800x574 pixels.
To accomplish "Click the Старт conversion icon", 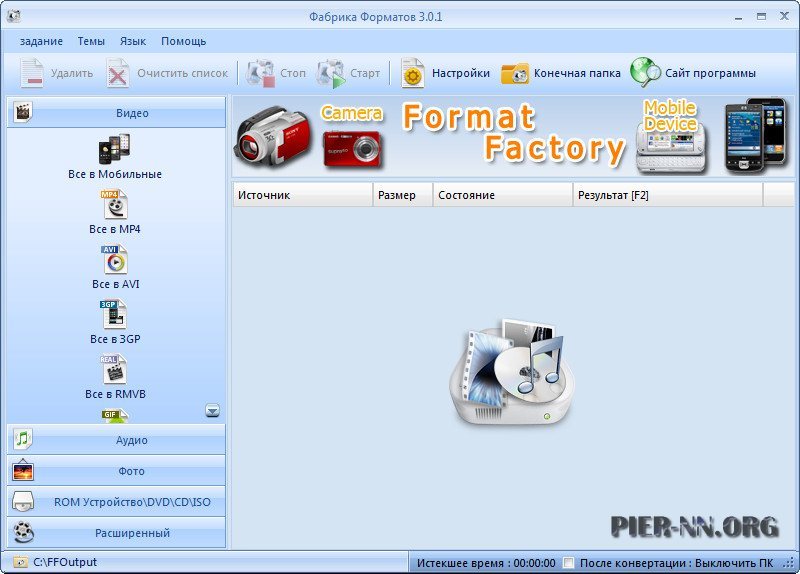I will tap(331, 73).
